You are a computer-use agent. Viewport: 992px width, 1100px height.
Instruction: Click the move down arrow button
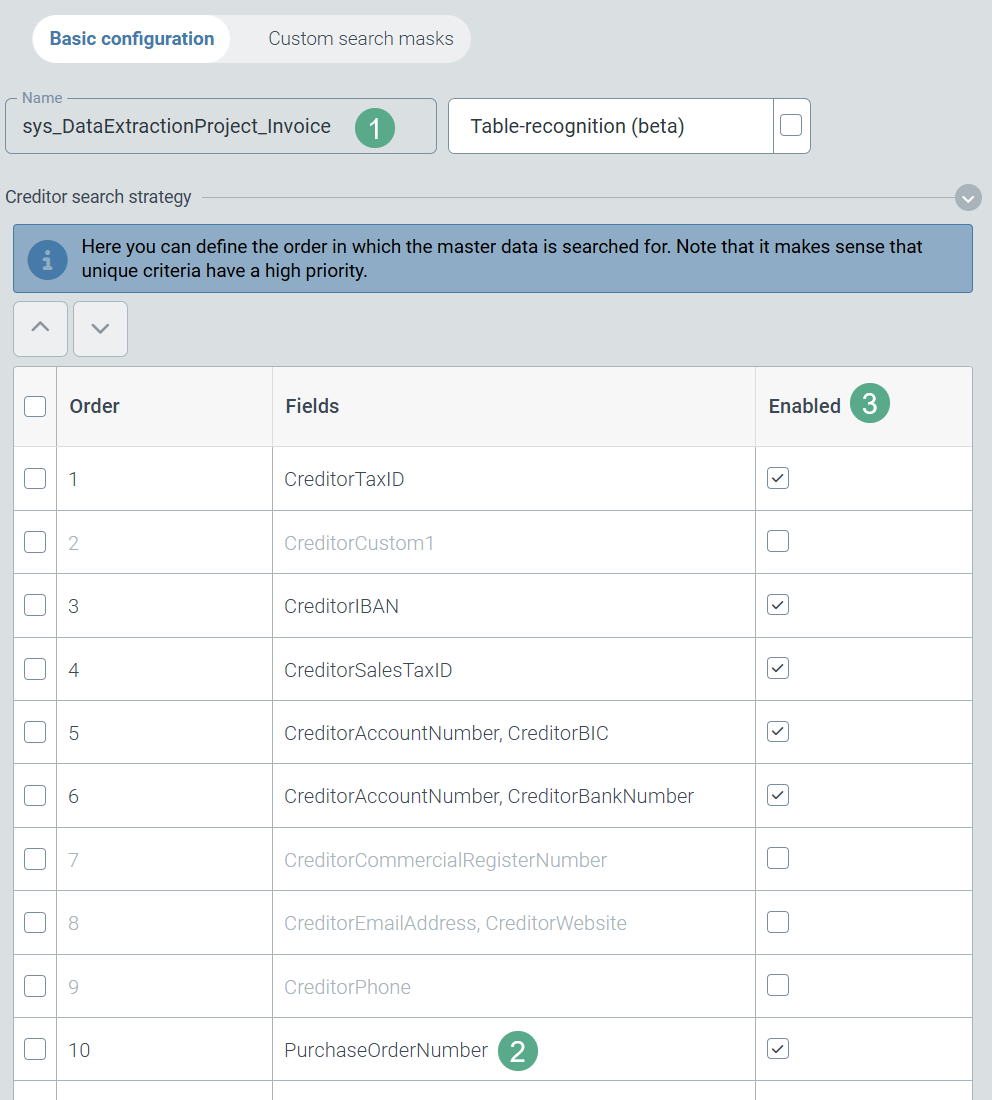pos(100,329)
